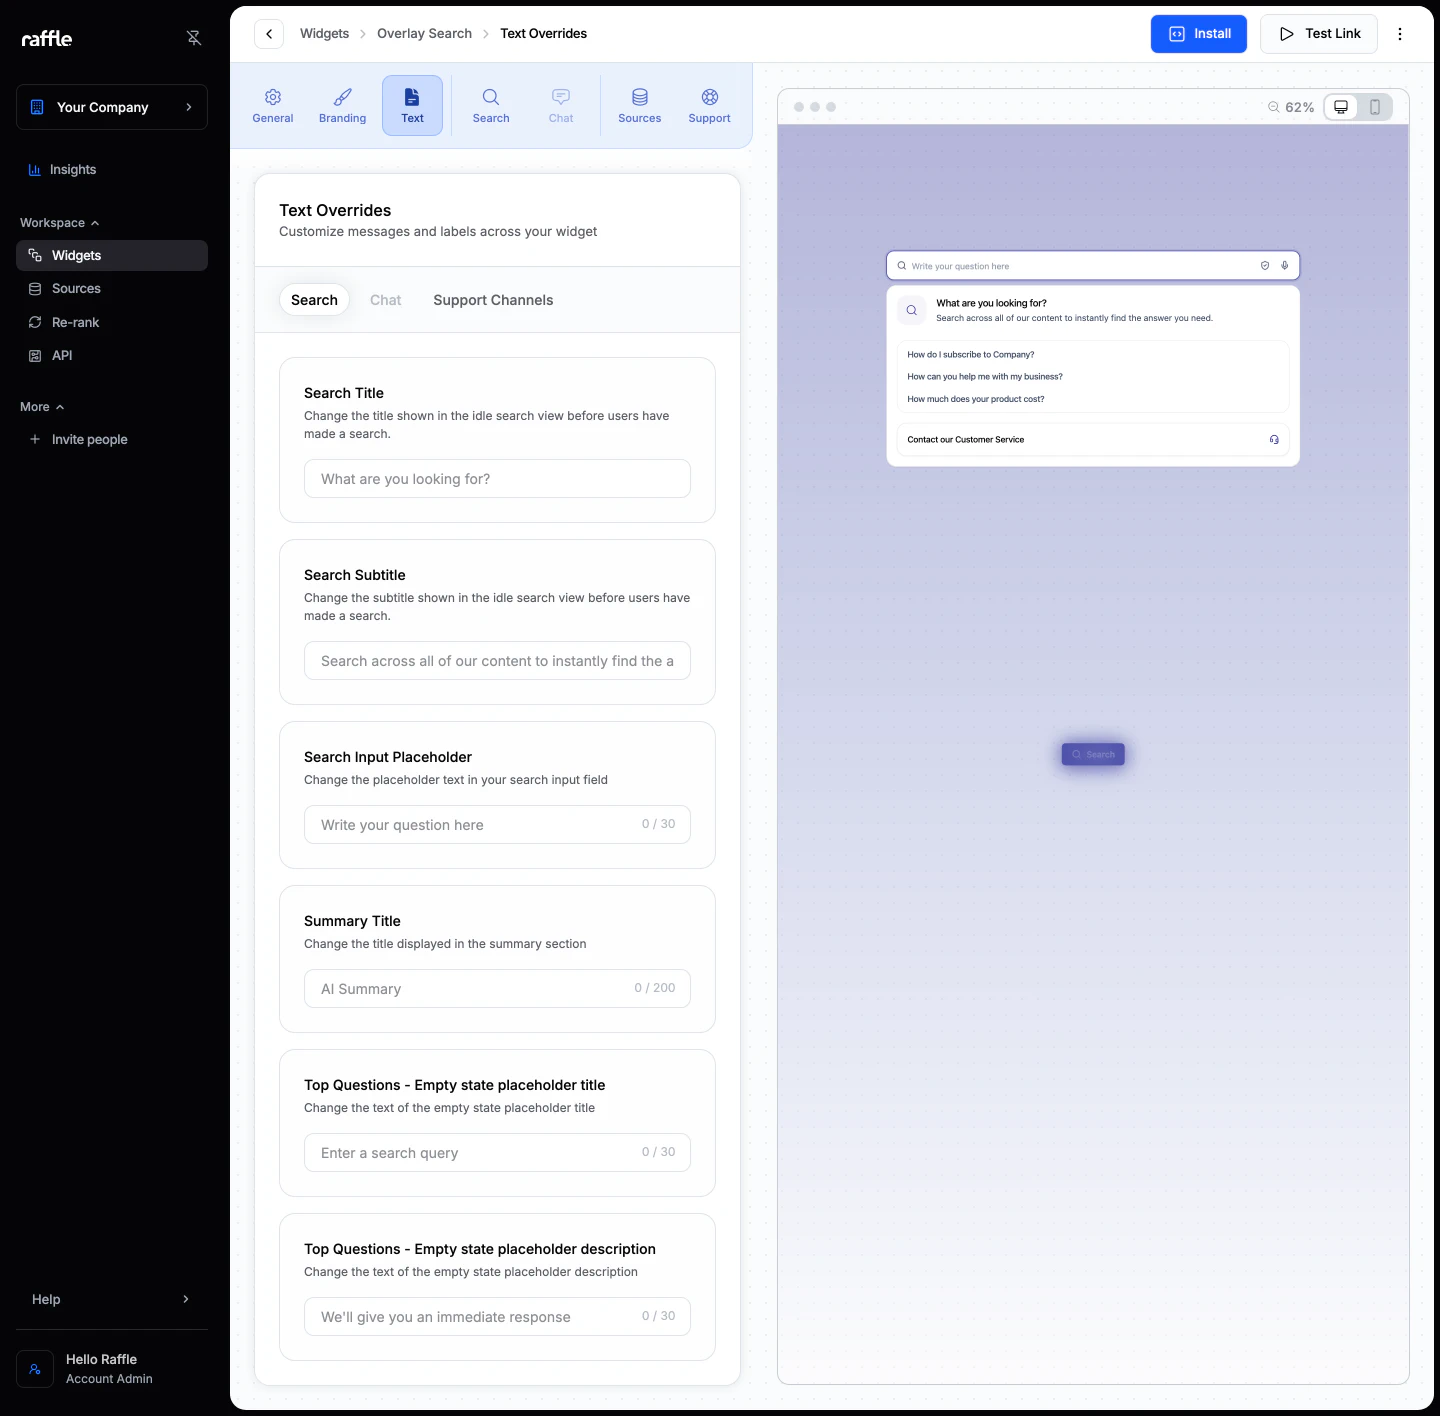Viewport: 1440px width, 1416px height.
Task: Click the empty state placeholder title field
Action: [x=497, y=1153]
